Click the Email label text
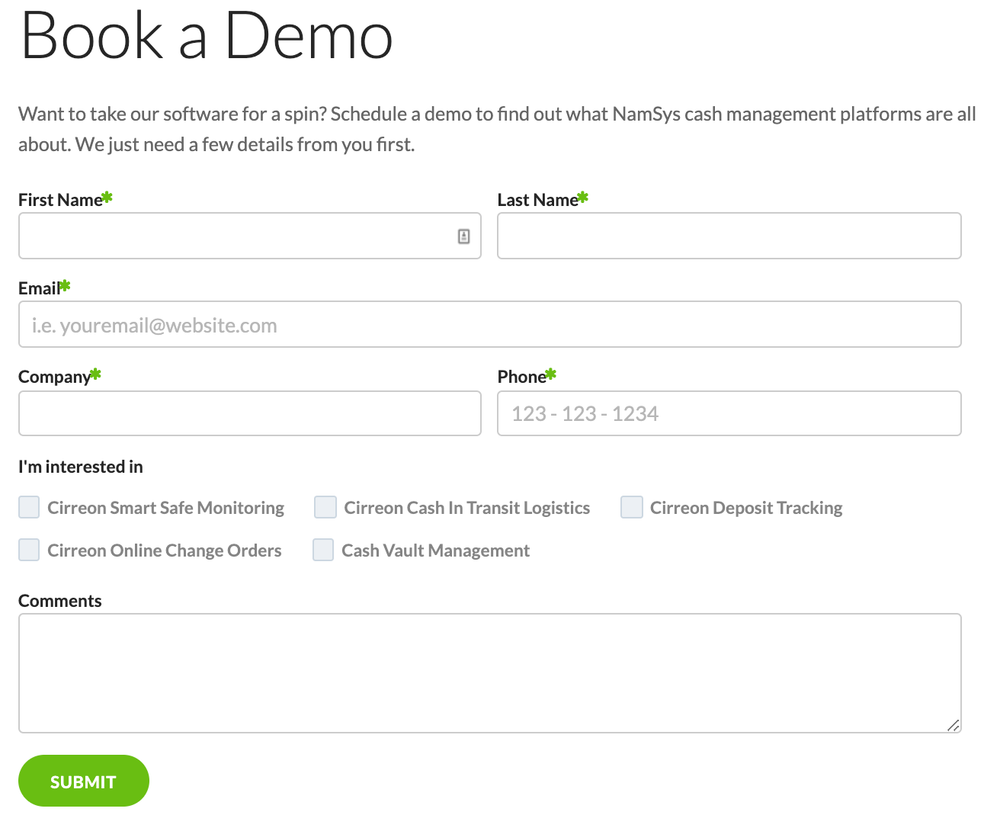The image size is (1000, 819). click(x=39, y=288)
